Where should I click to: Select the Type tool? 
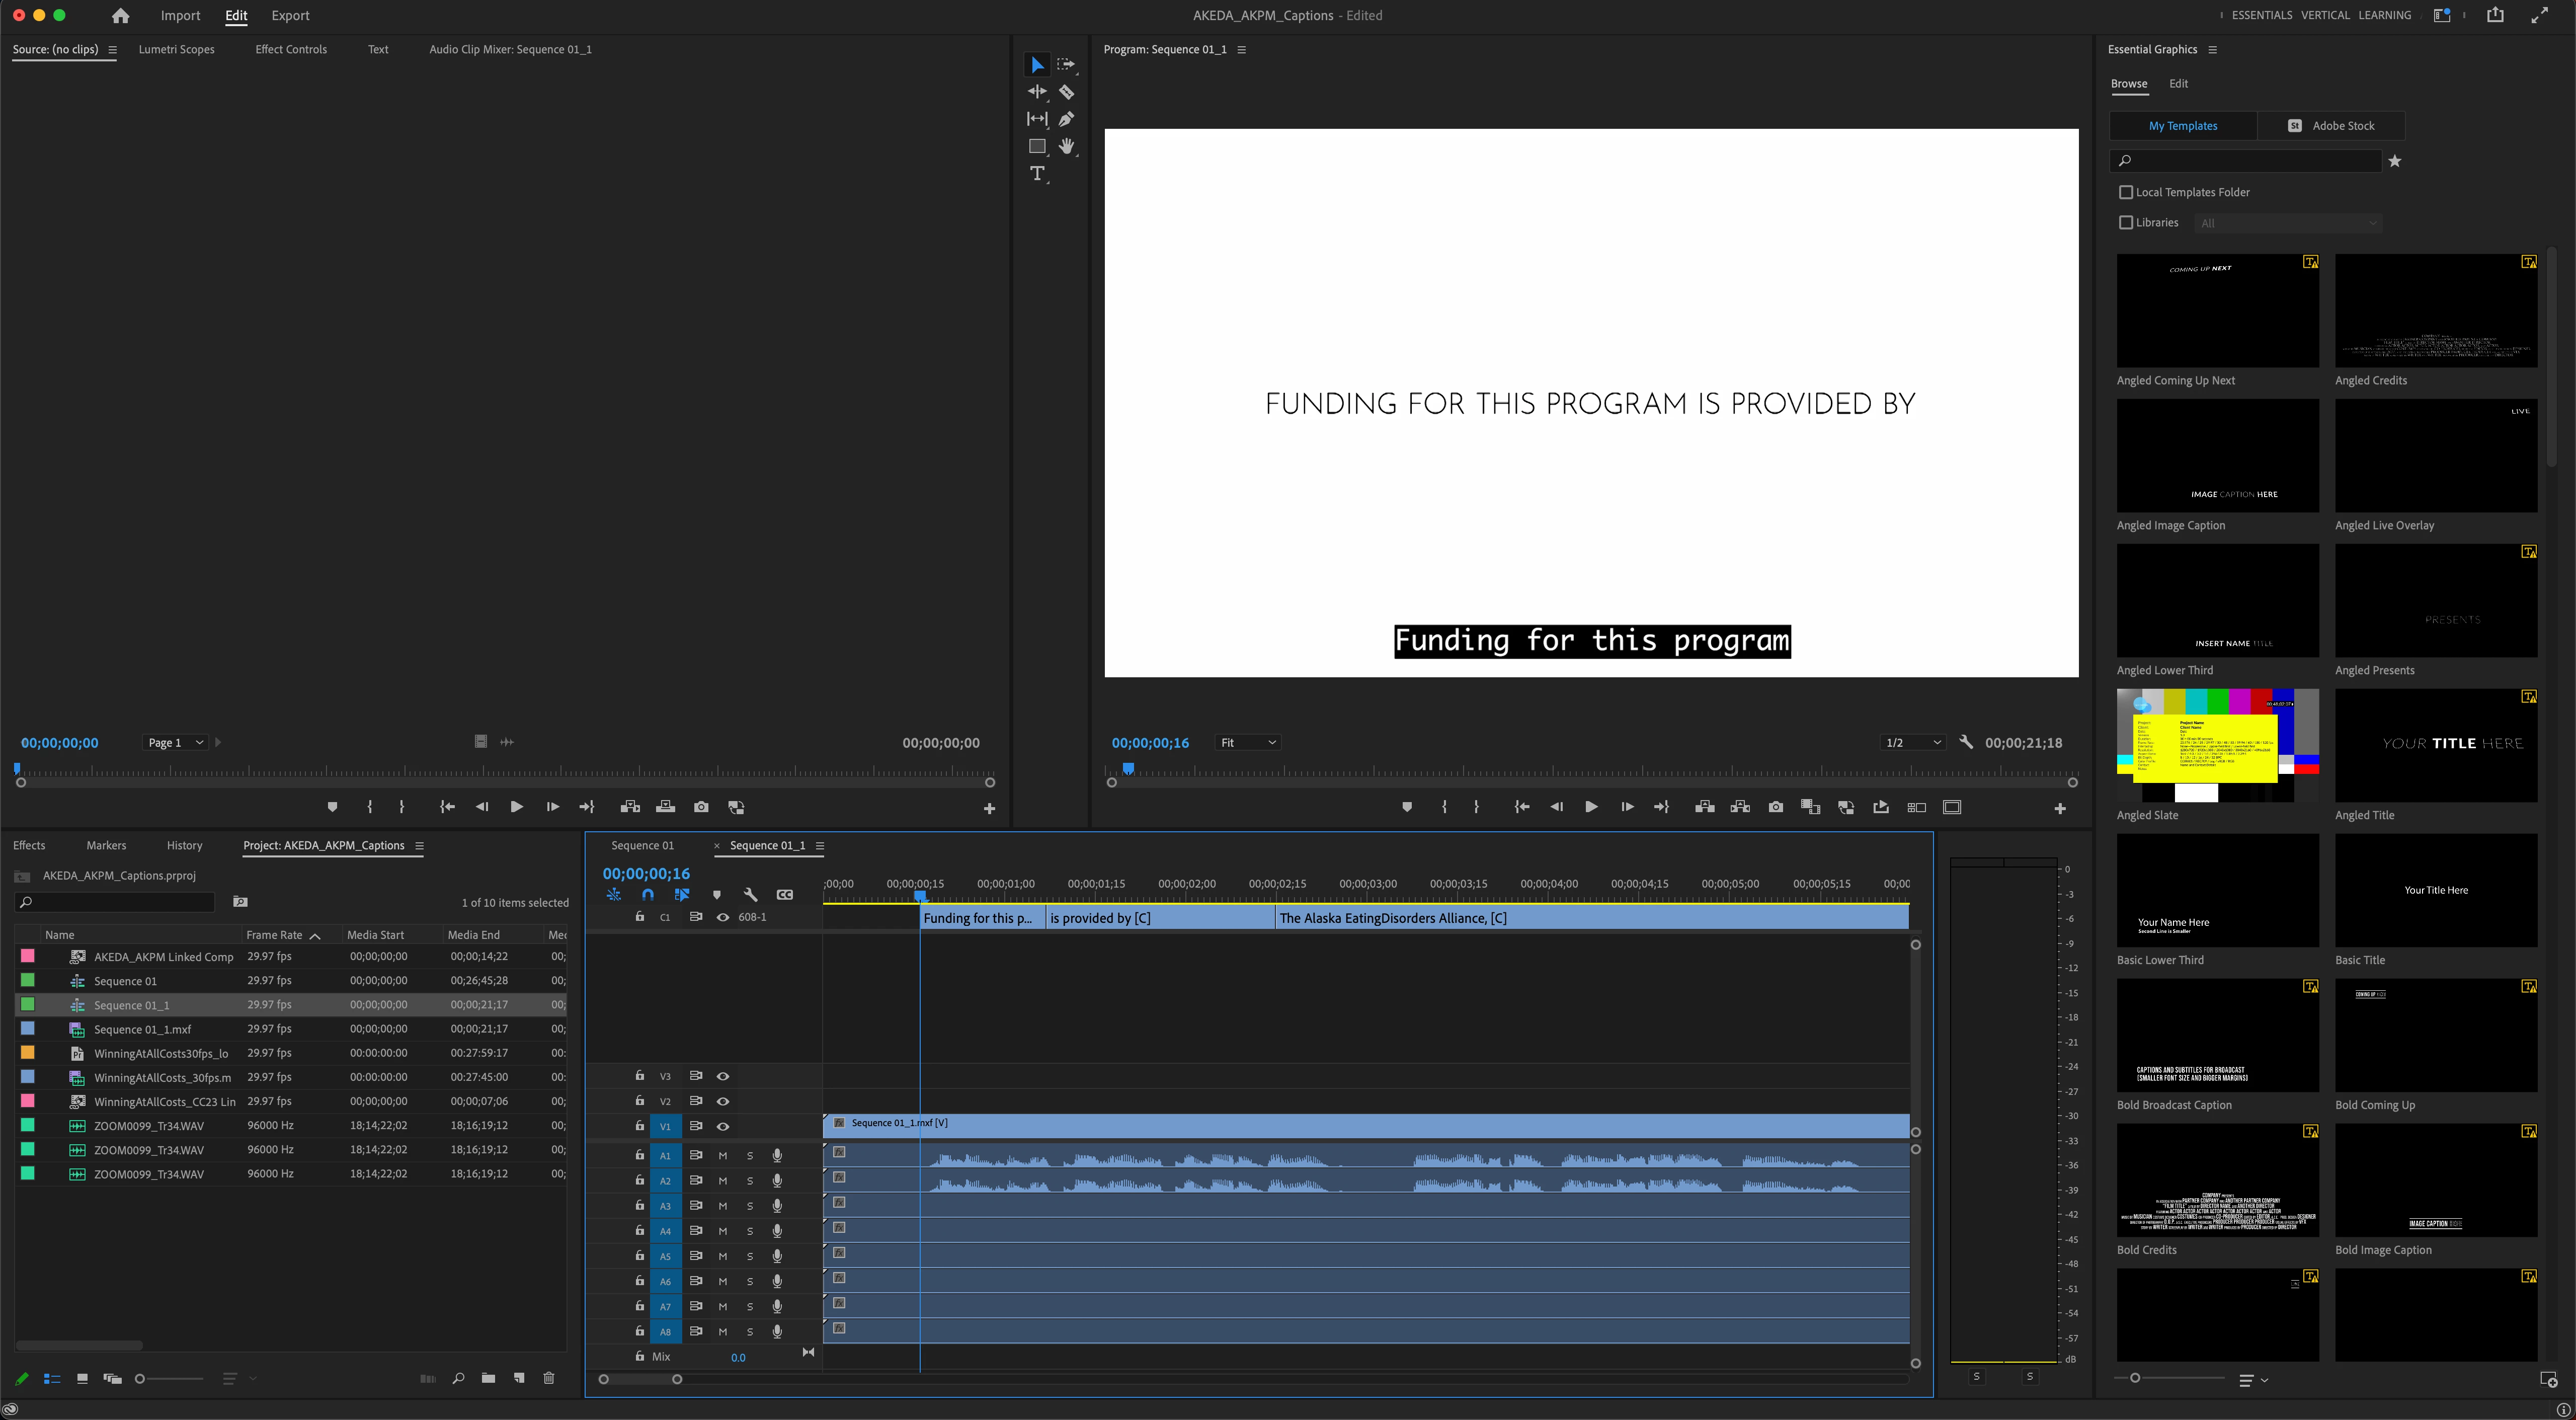coord(1037,174)
